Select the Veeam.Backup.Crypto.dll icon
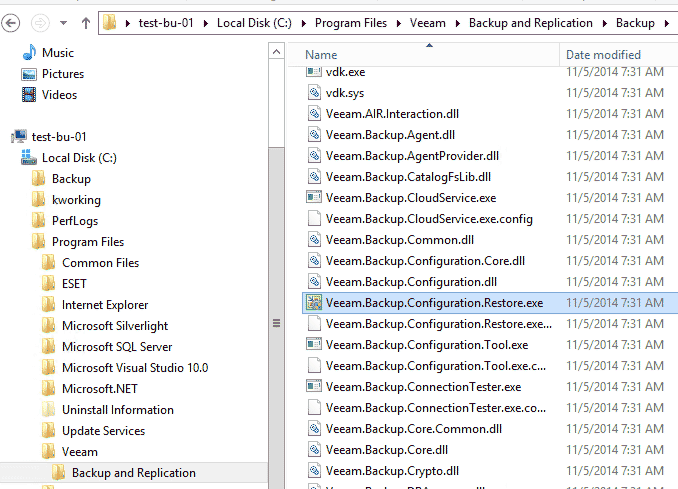This screenshot has height=489, width=678. [x=314, y=471]
